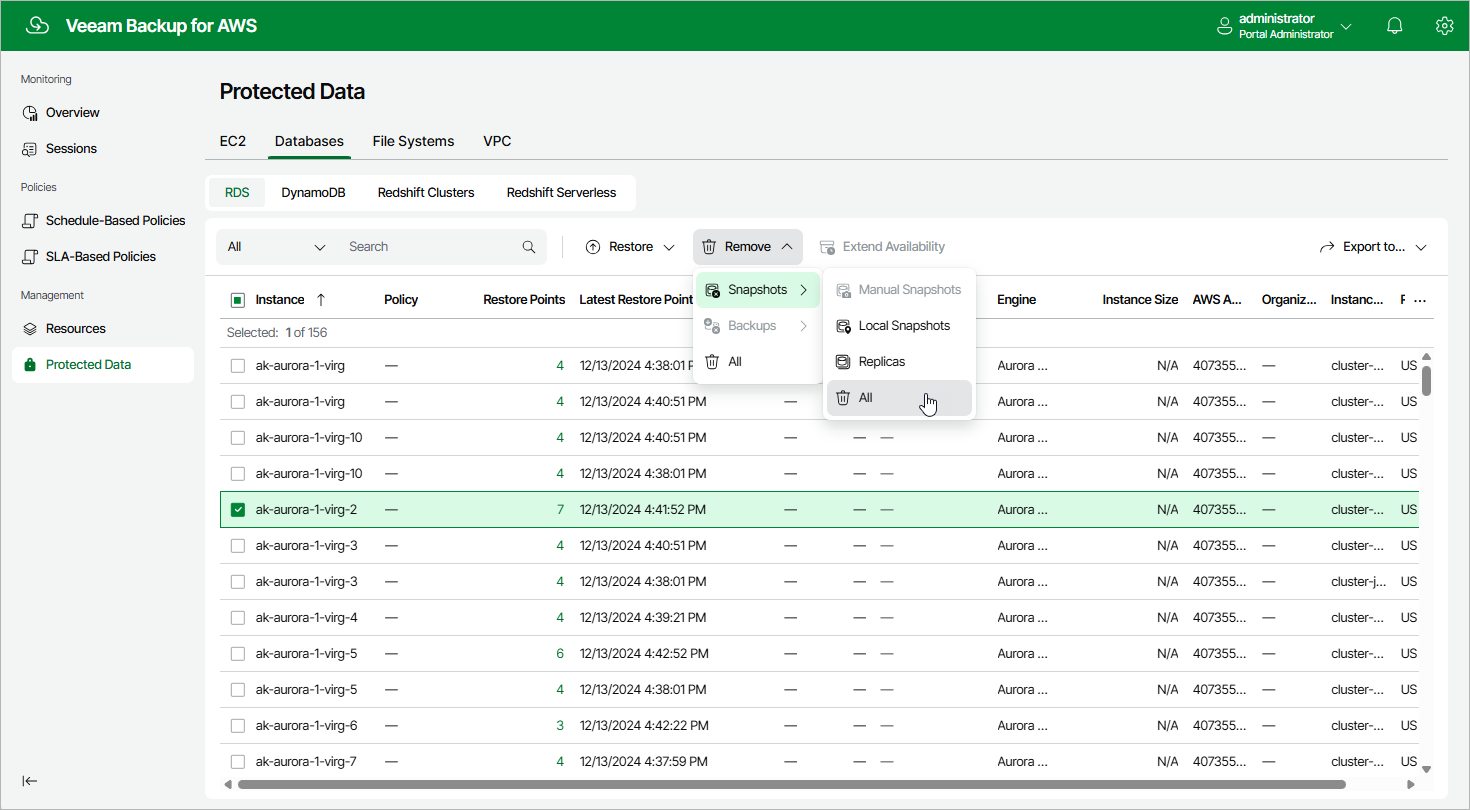
Task: Switch to the VPC tab
Action: 497,142
